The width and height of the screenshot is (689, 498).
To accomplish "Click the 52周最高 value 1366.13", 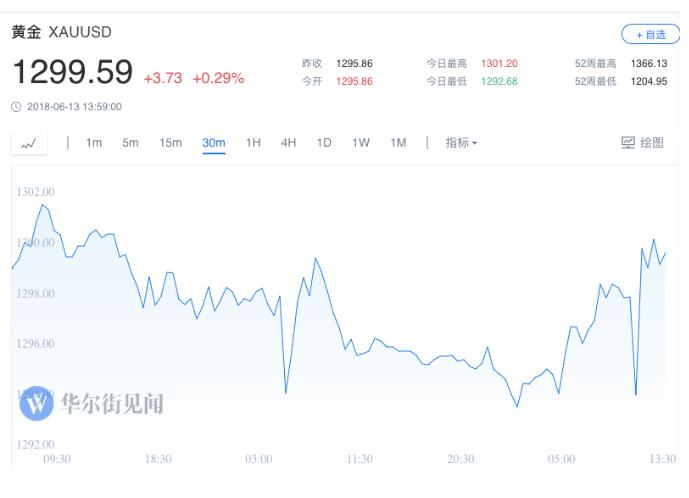I will [x=648, y=63].
